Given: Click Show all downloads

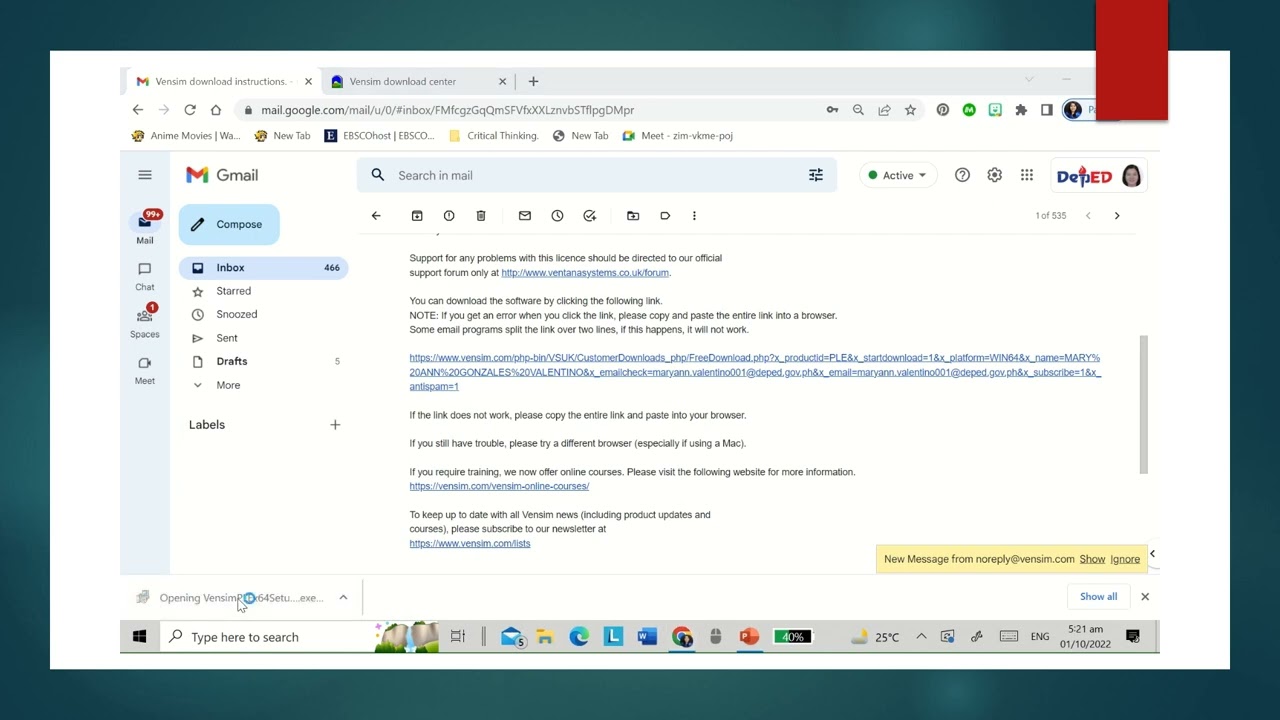Looking at the screenshot, I should point(1098,597).
